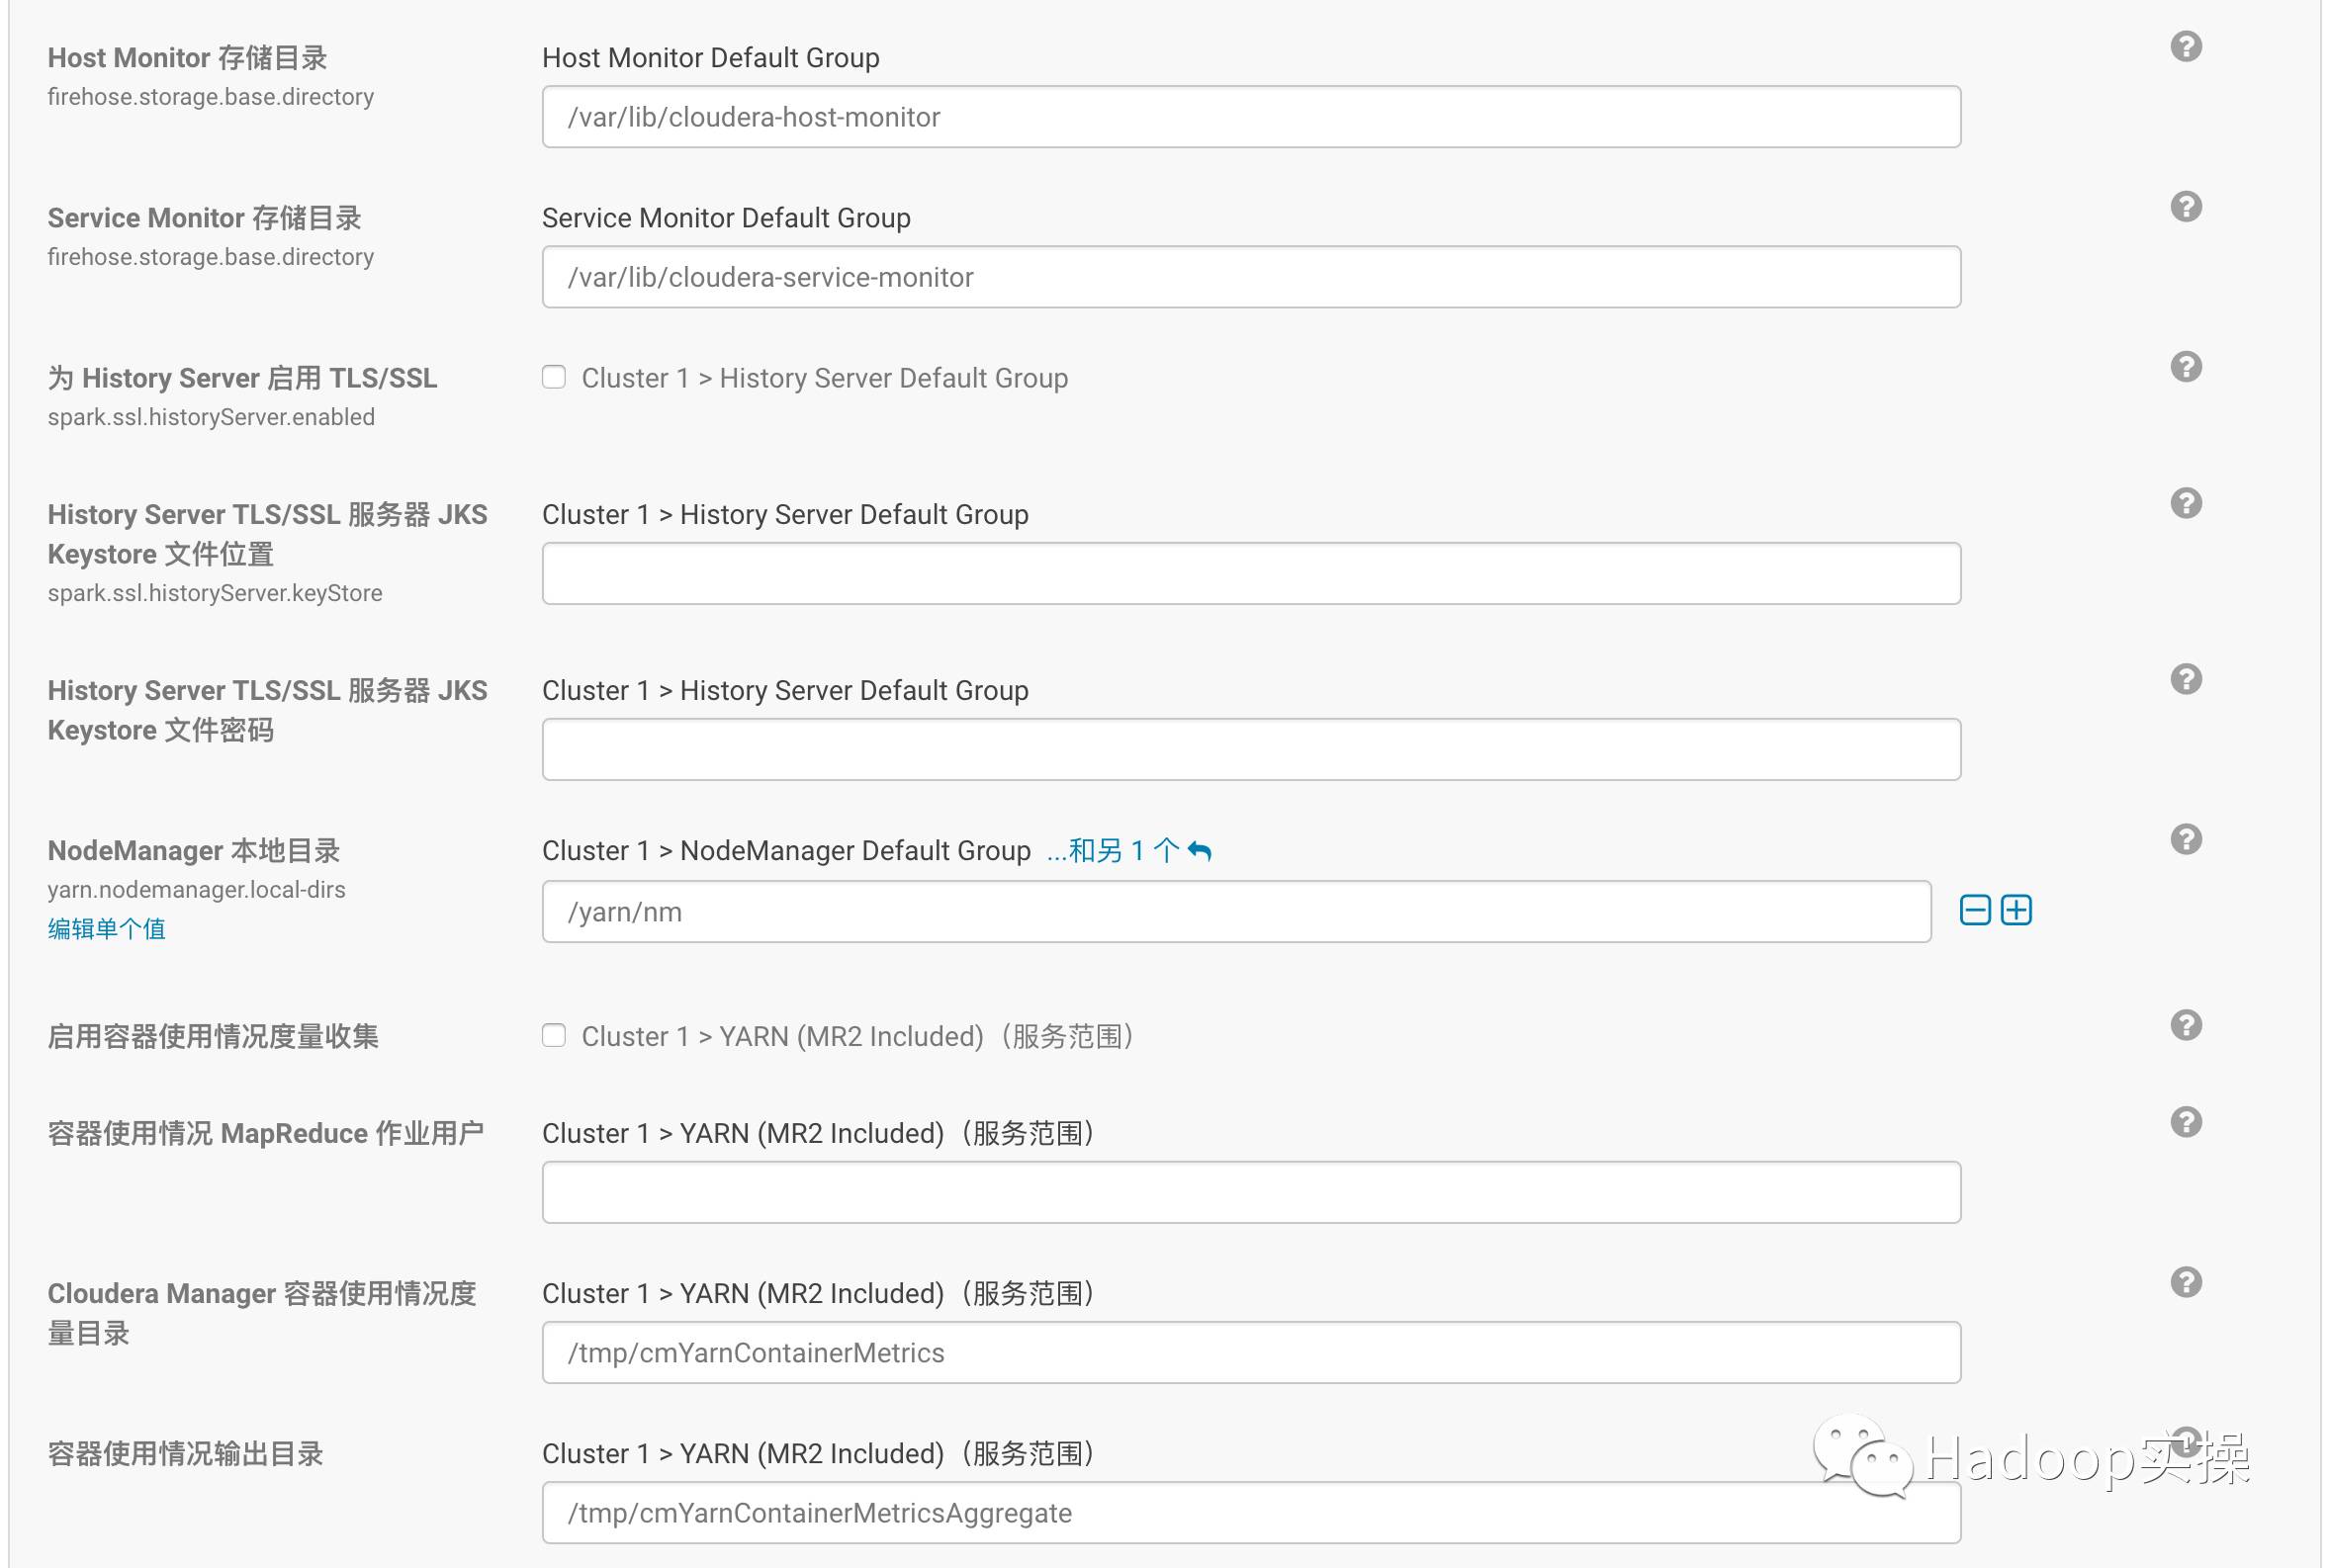Click help icon for Host Monitor storage directory
The height and width of the screenshot is (1568, 2328).
pos(2186,47)
